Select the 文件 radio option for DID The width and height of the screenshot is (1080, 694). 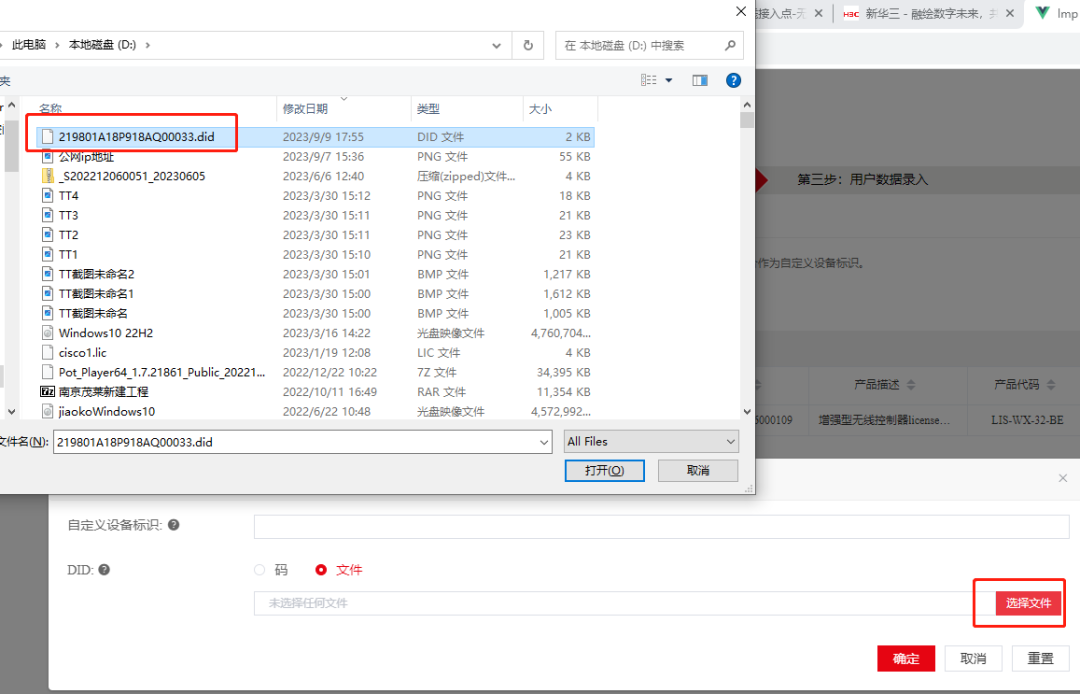pos(321,570)
